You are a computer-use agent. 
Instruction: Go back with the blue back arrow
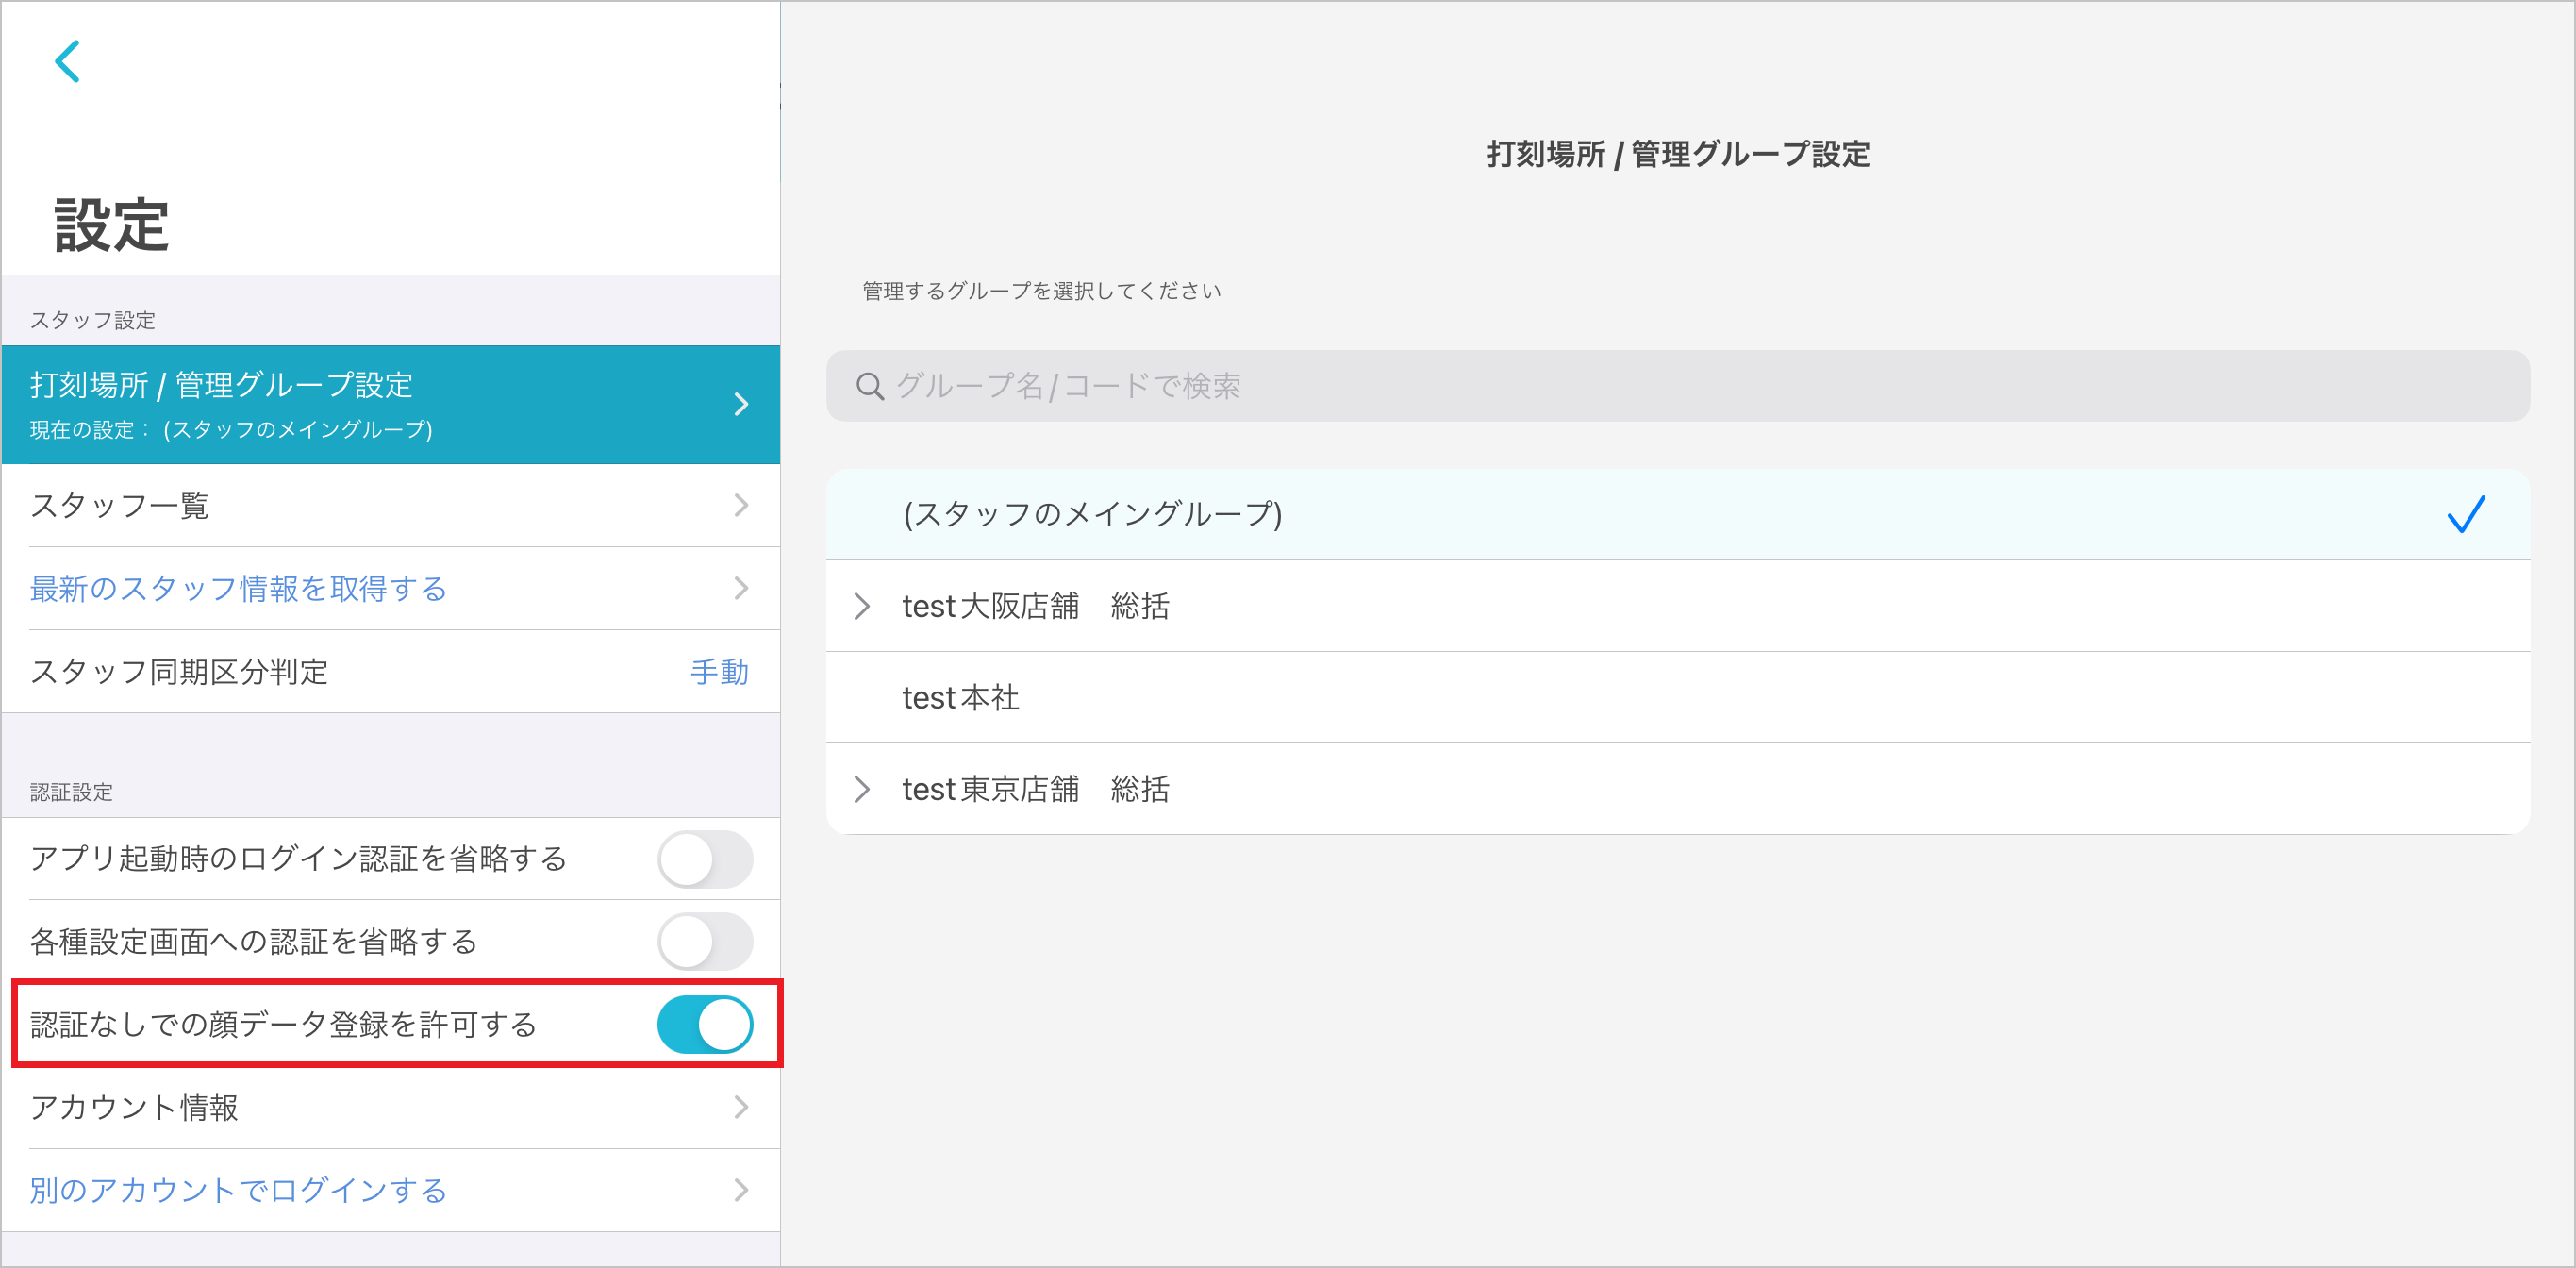point(67,61)
